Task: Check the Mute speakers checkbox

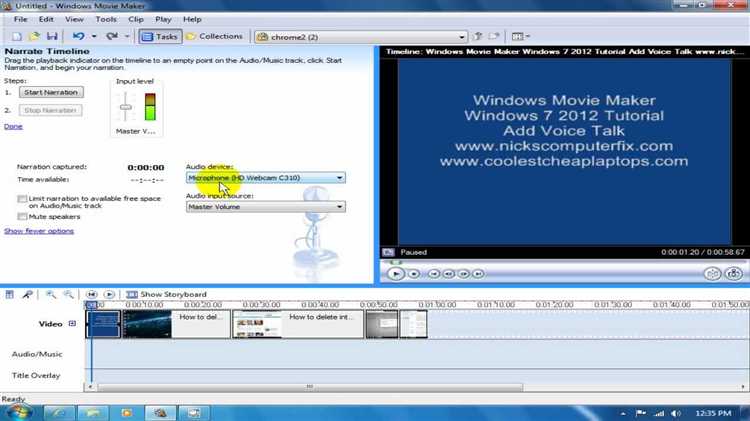Action: pyautogui.click(x=22, y=217)
